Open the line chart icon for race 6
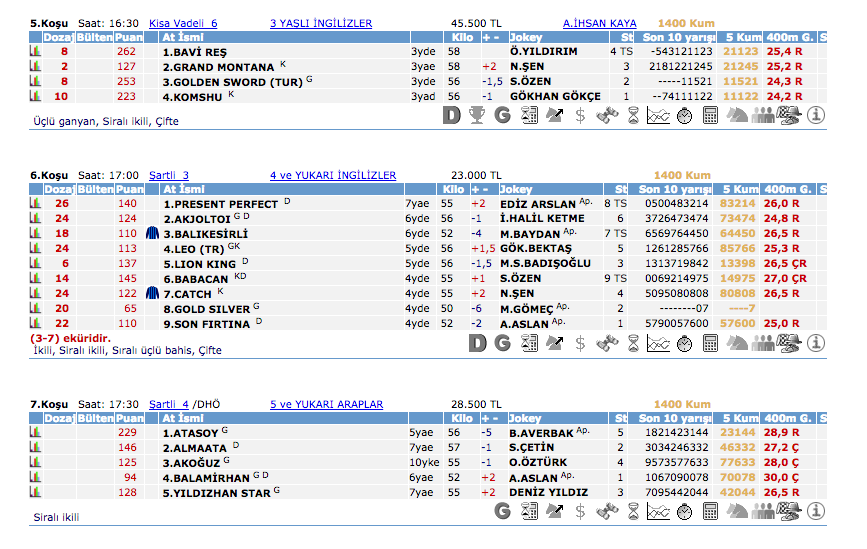 coord(658,343)
